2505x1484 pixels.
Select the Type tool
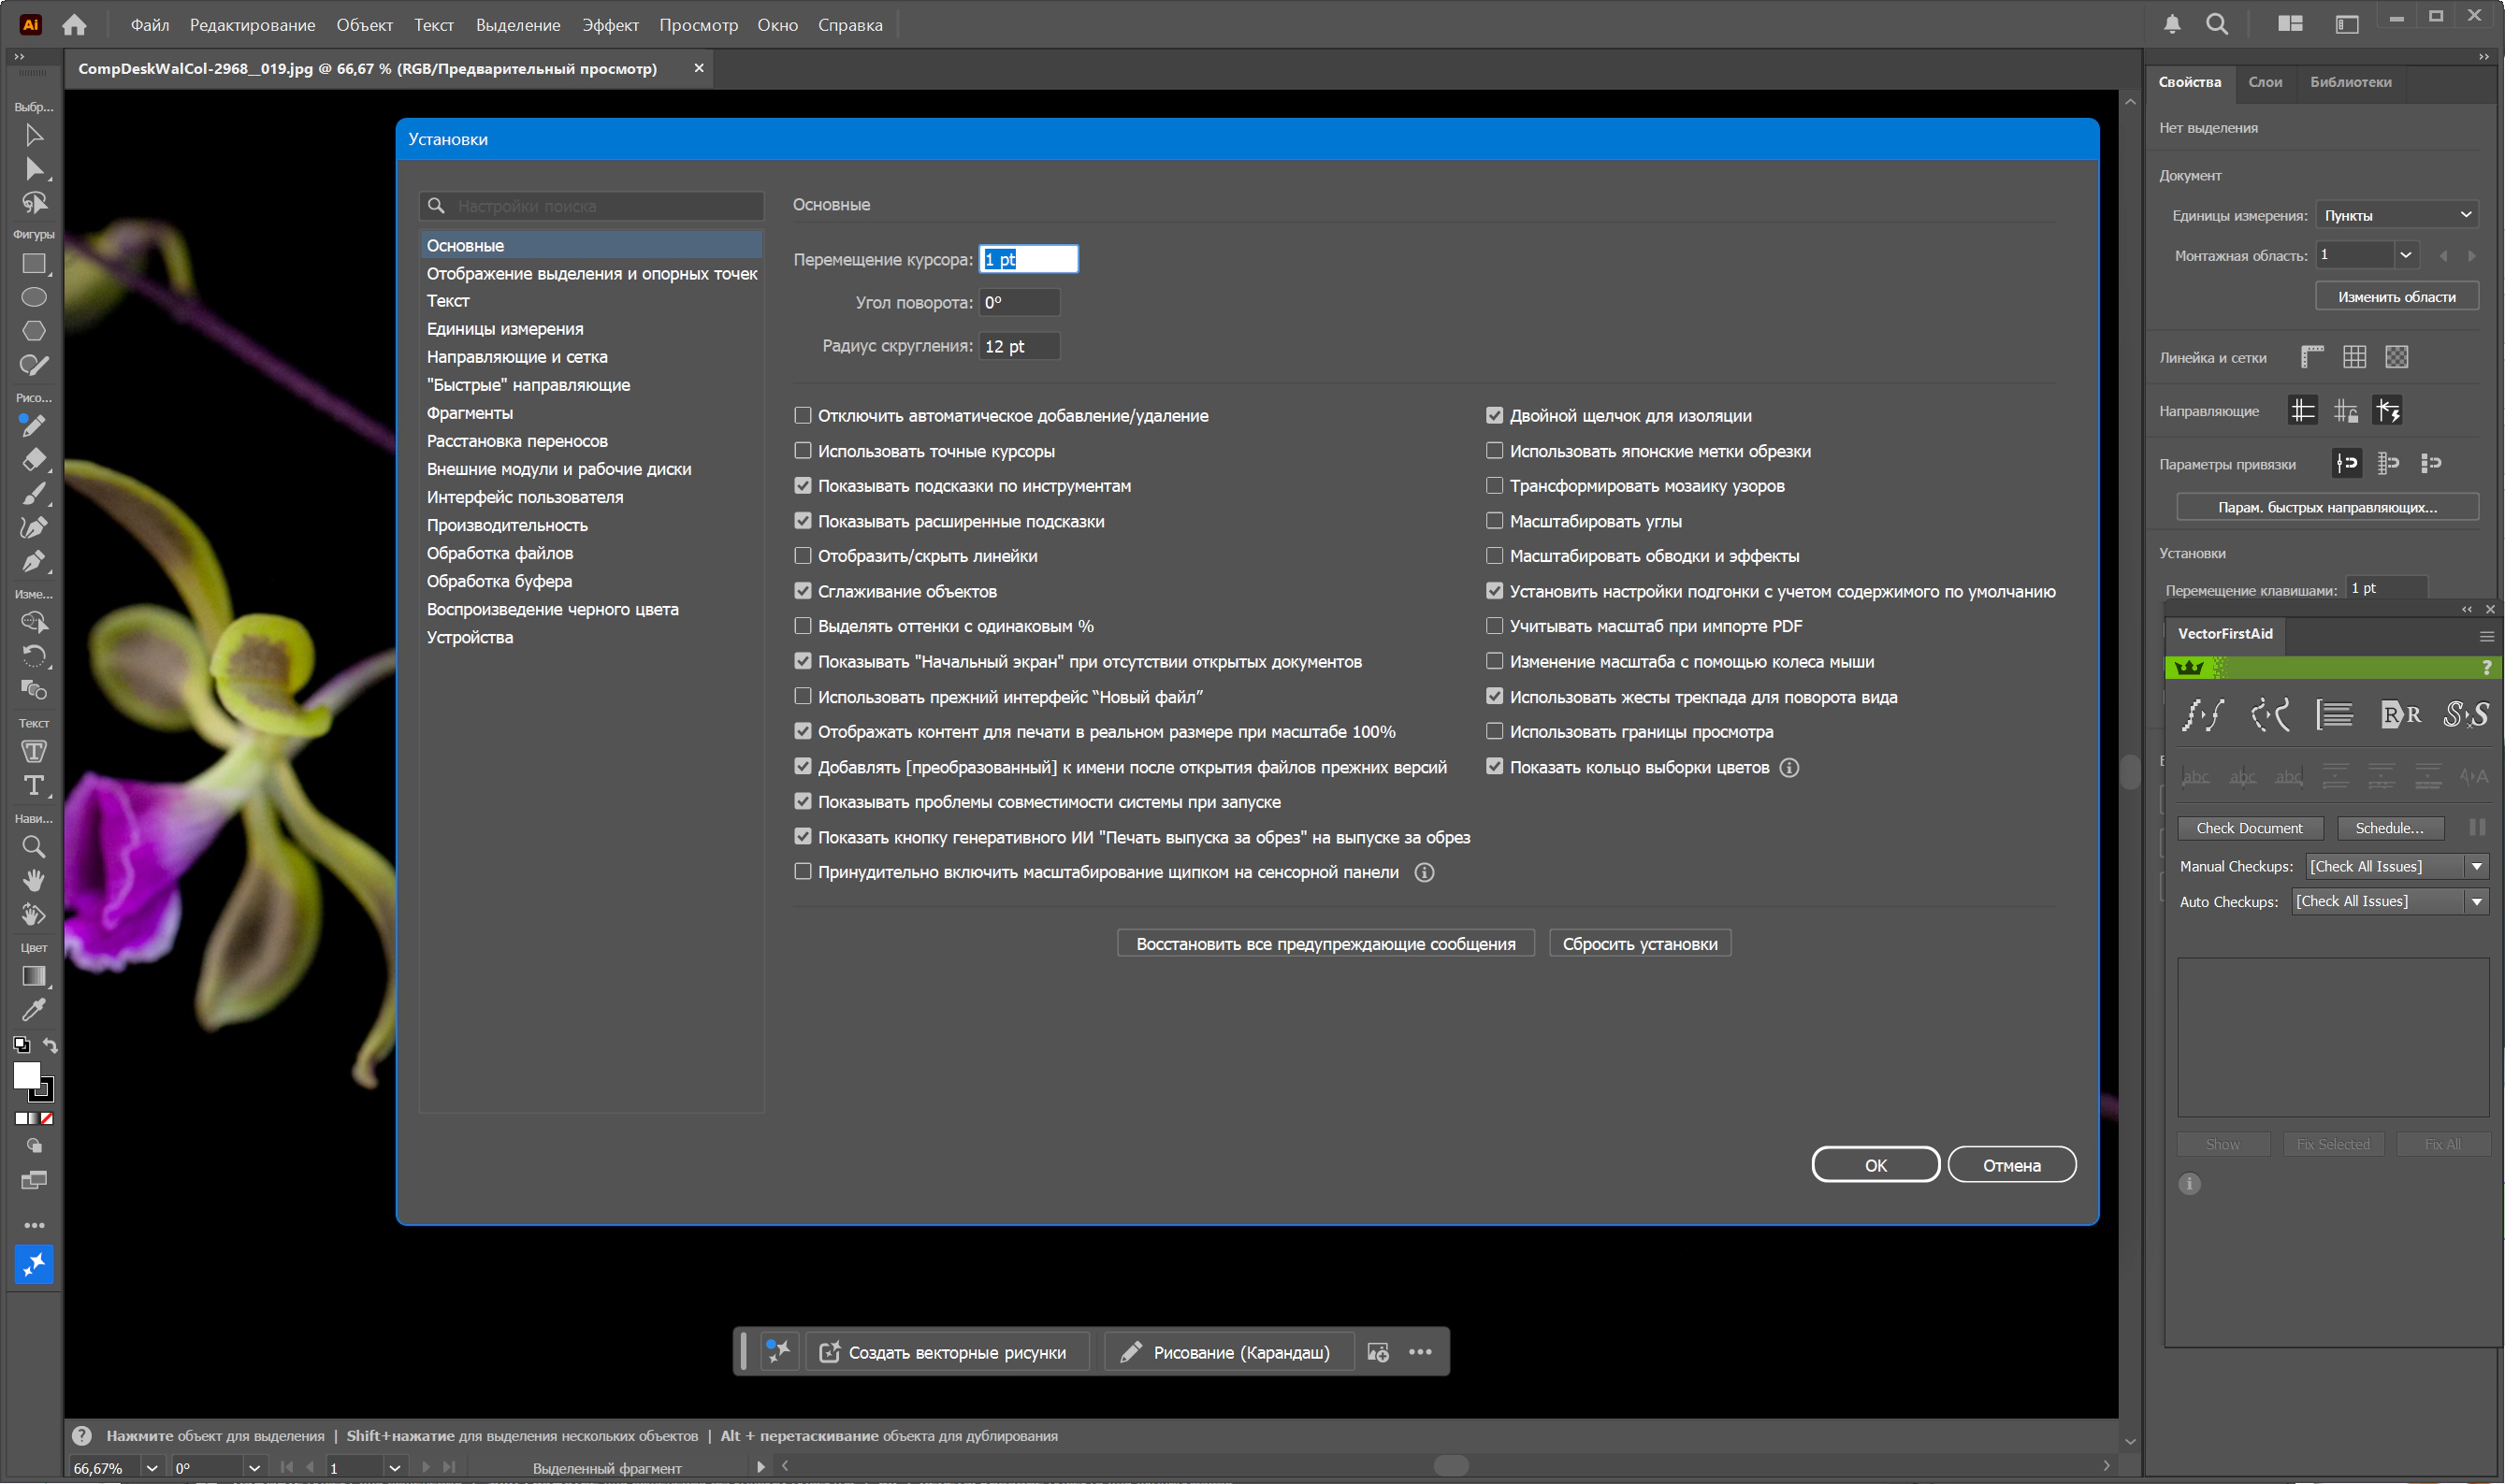tap(34, 786)
